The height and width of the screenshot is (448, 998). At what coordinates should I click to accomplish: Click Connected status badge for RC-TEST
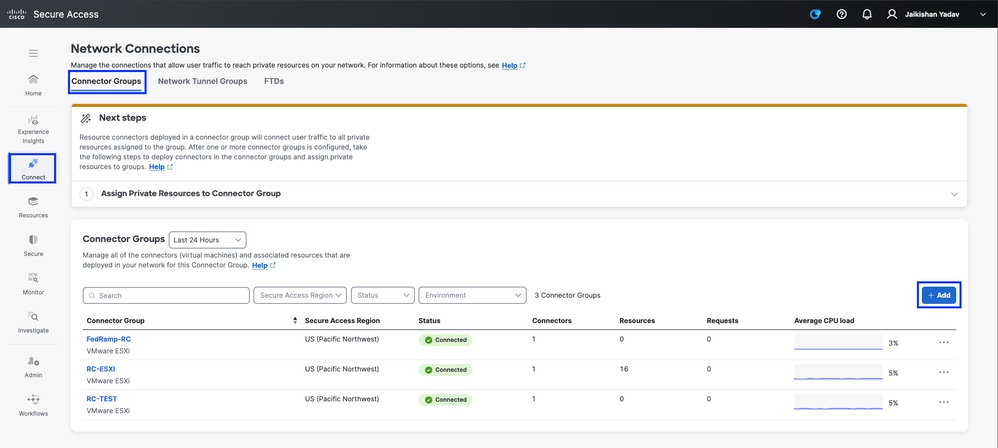point(445,400)
